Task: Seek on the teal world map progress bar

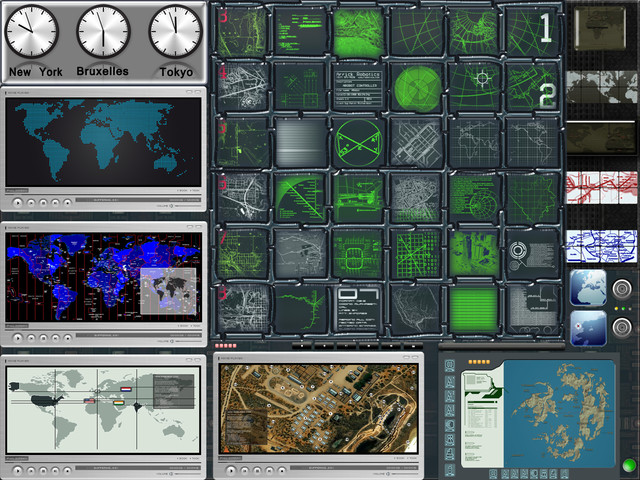Action: 138,200
